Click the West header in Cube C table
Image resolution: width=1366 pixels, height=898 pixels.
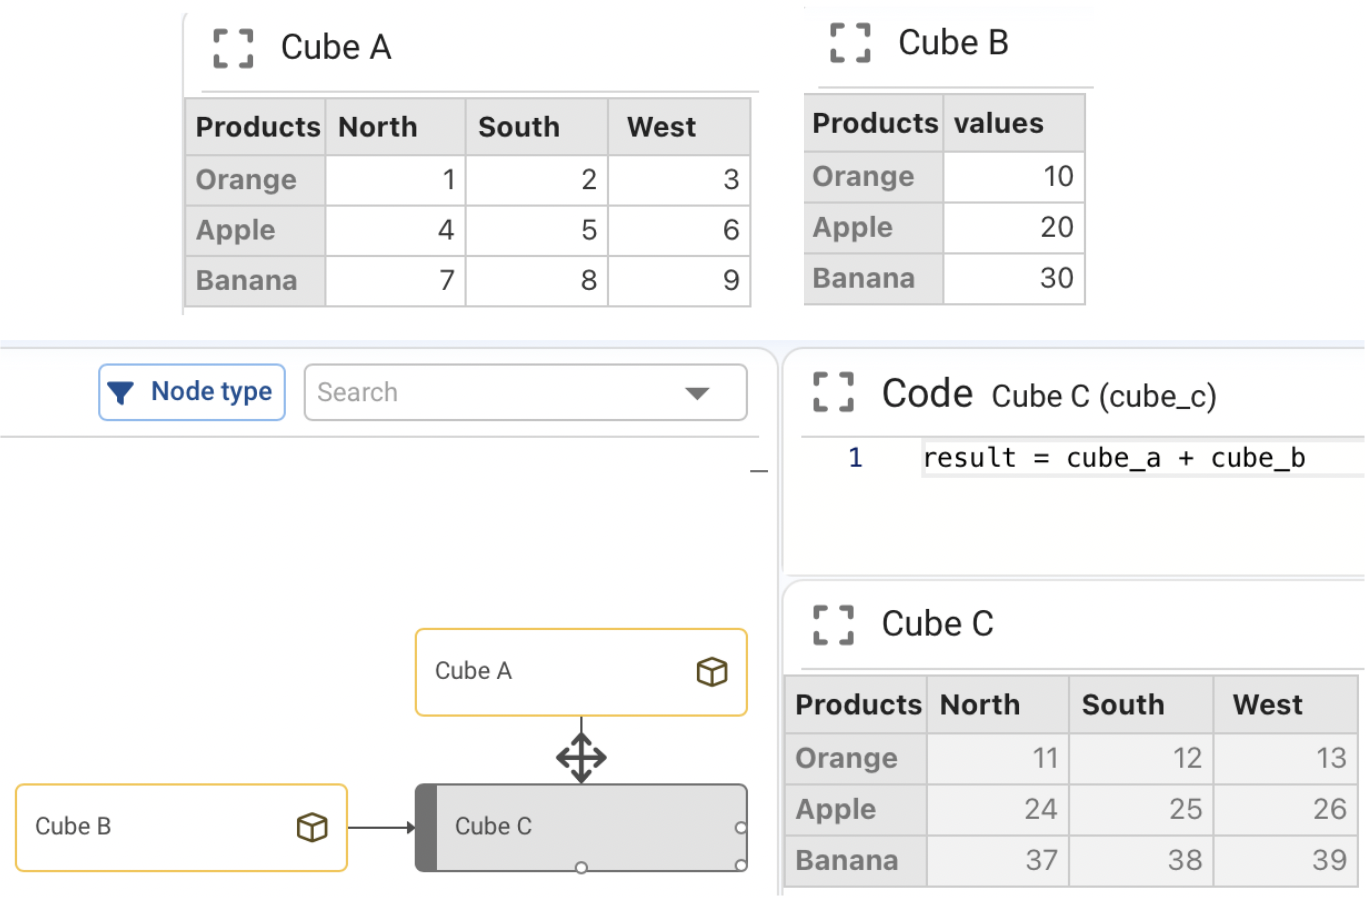(1267, 705)
